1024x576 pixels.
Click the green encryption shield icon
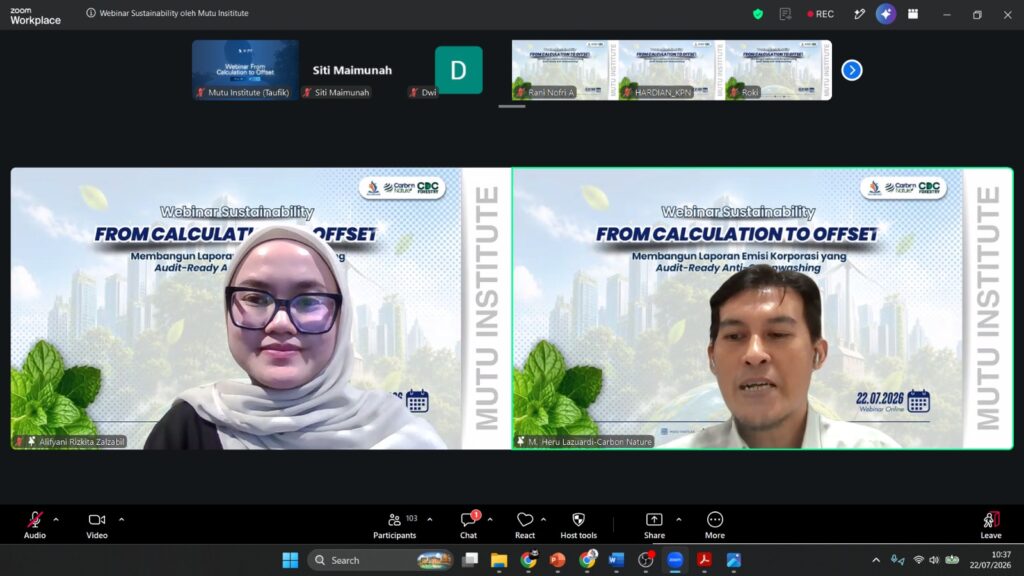(758, 14)
